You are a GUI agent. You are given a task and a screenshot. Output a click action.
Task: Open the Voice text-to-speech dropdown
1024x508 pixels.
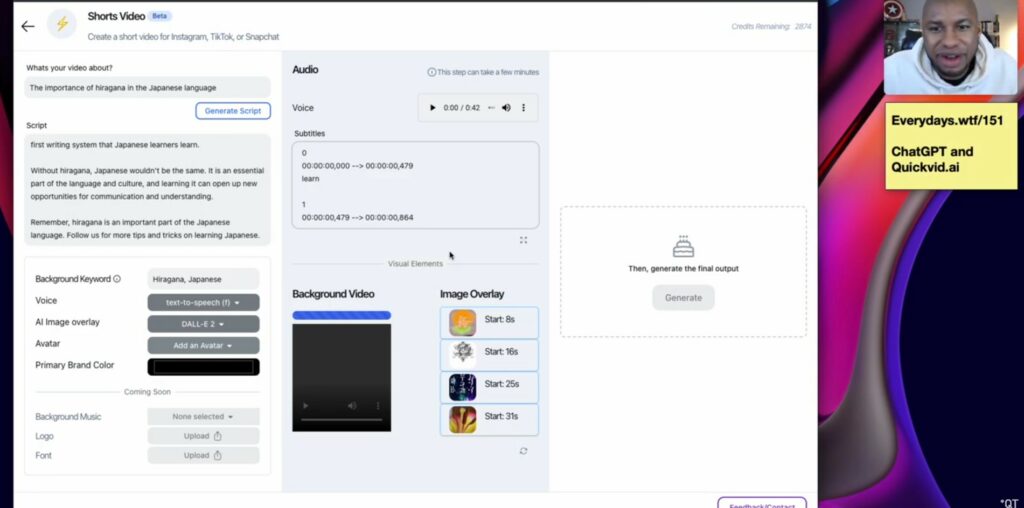(x=203, y=302)
